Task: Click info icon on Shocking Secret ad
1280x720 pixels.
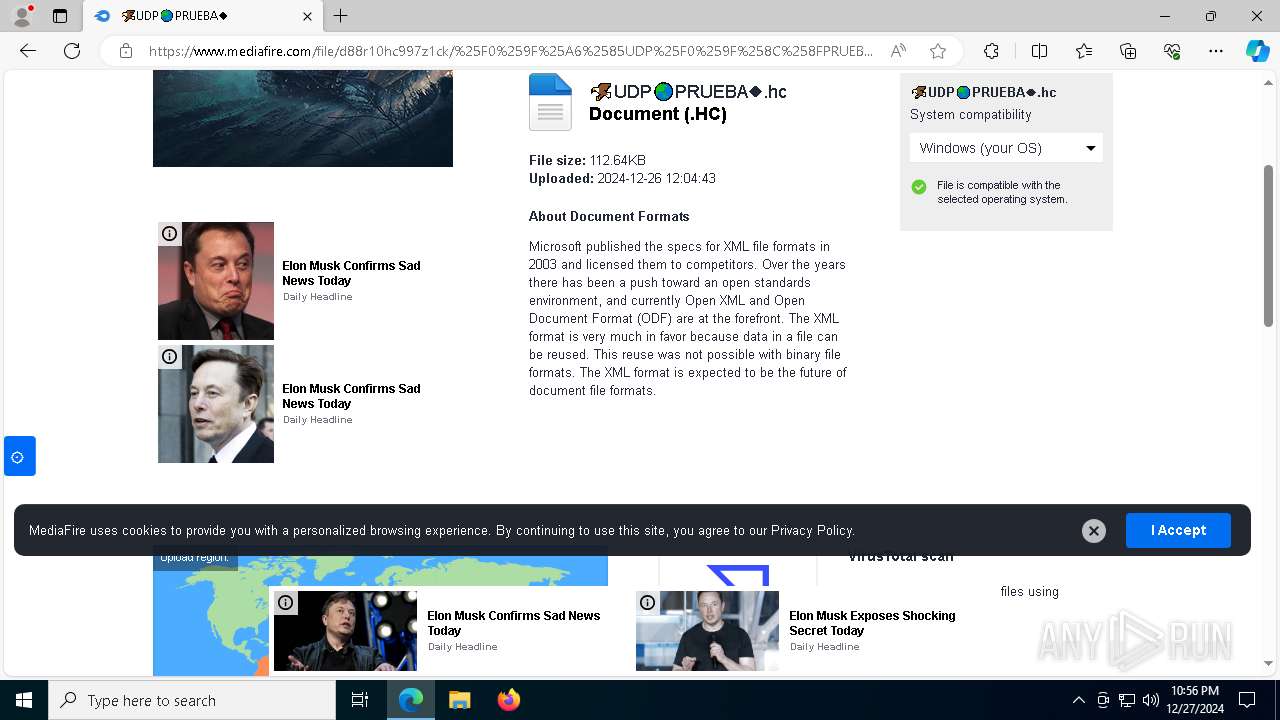Action: [648, 602]
